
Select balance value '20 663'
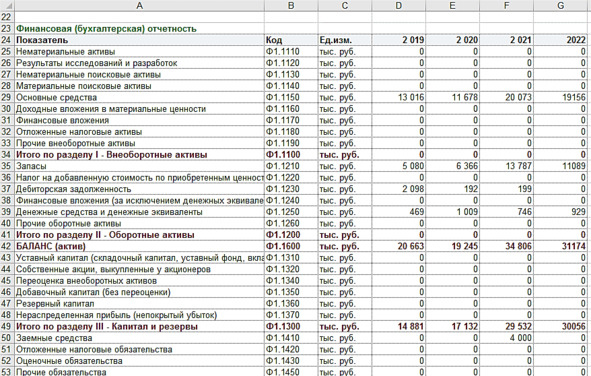point(399,246)
